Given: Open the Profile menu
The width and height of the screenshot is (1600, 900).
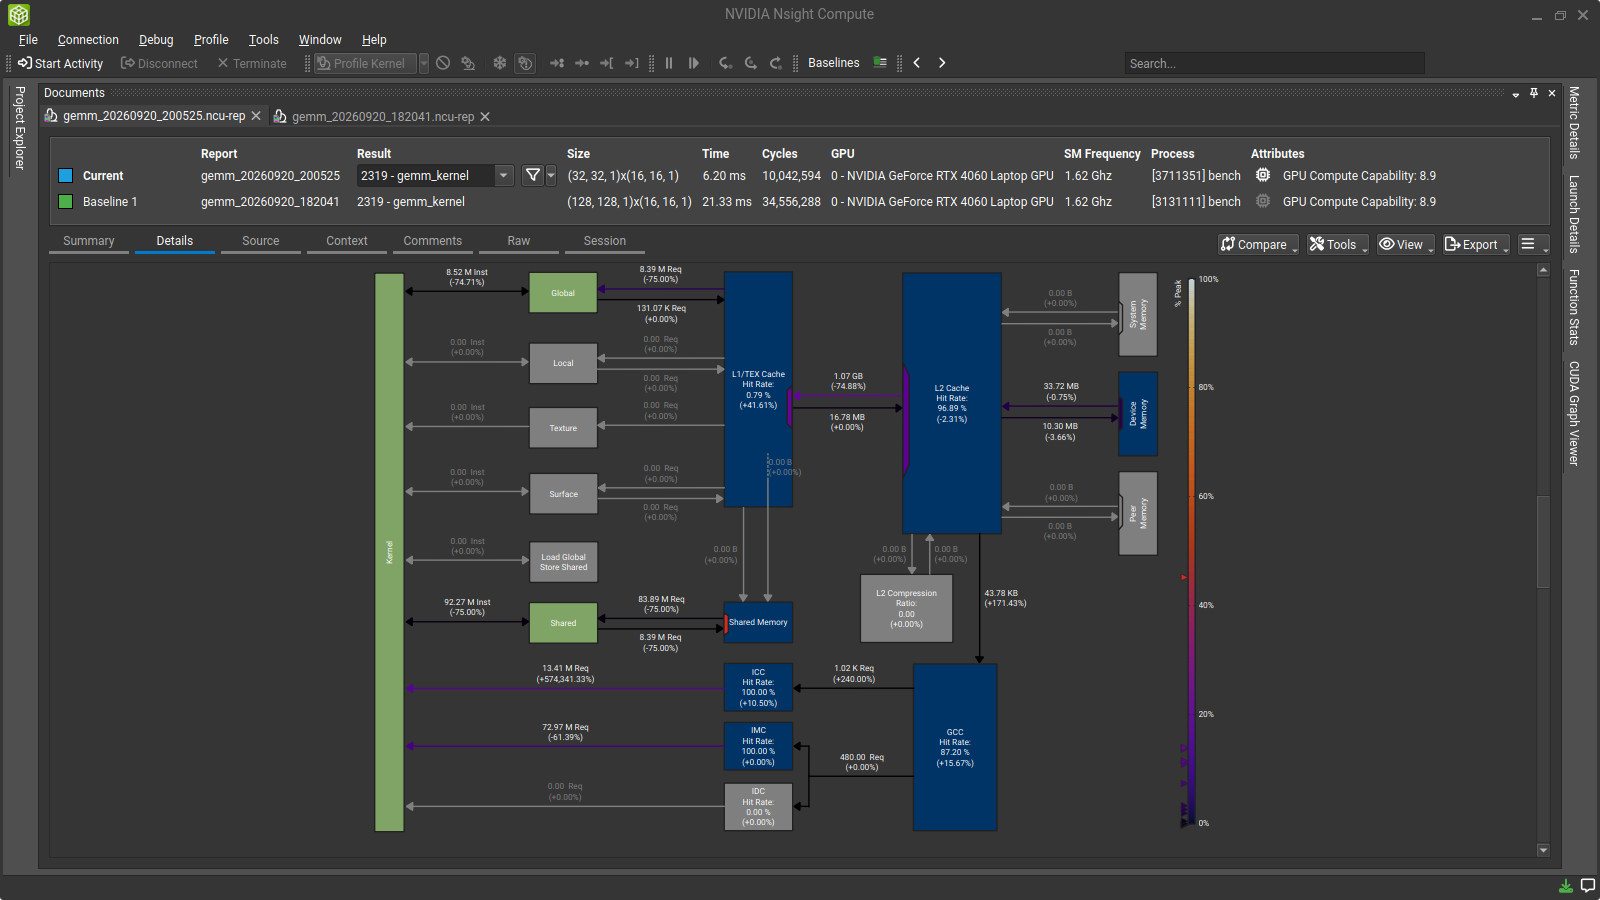Looking at the screenshot, I should click(x=211, y=40).
